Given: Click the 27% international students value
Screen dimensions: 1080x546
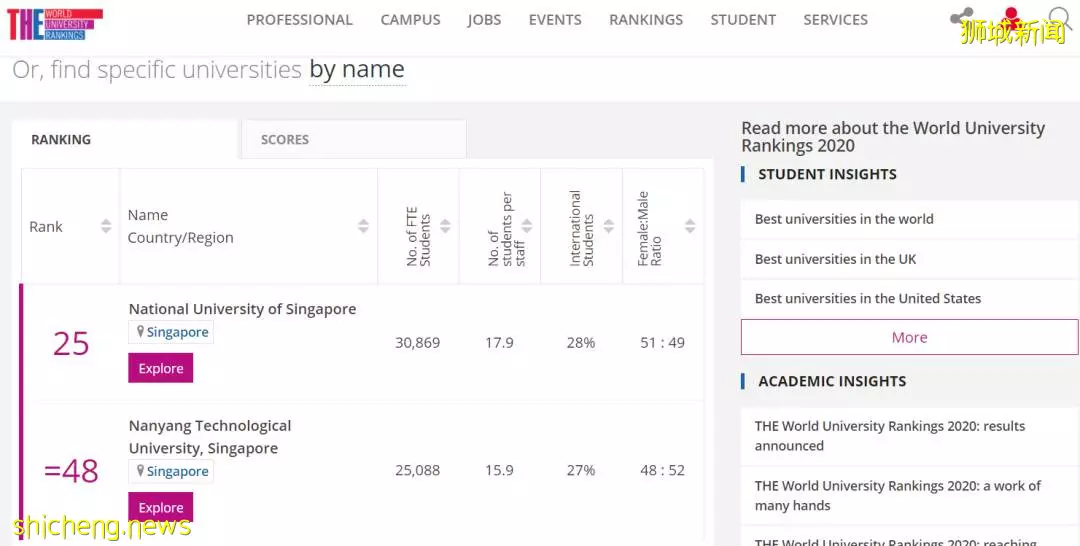Looking at the screenshot, I should point(581,471).
